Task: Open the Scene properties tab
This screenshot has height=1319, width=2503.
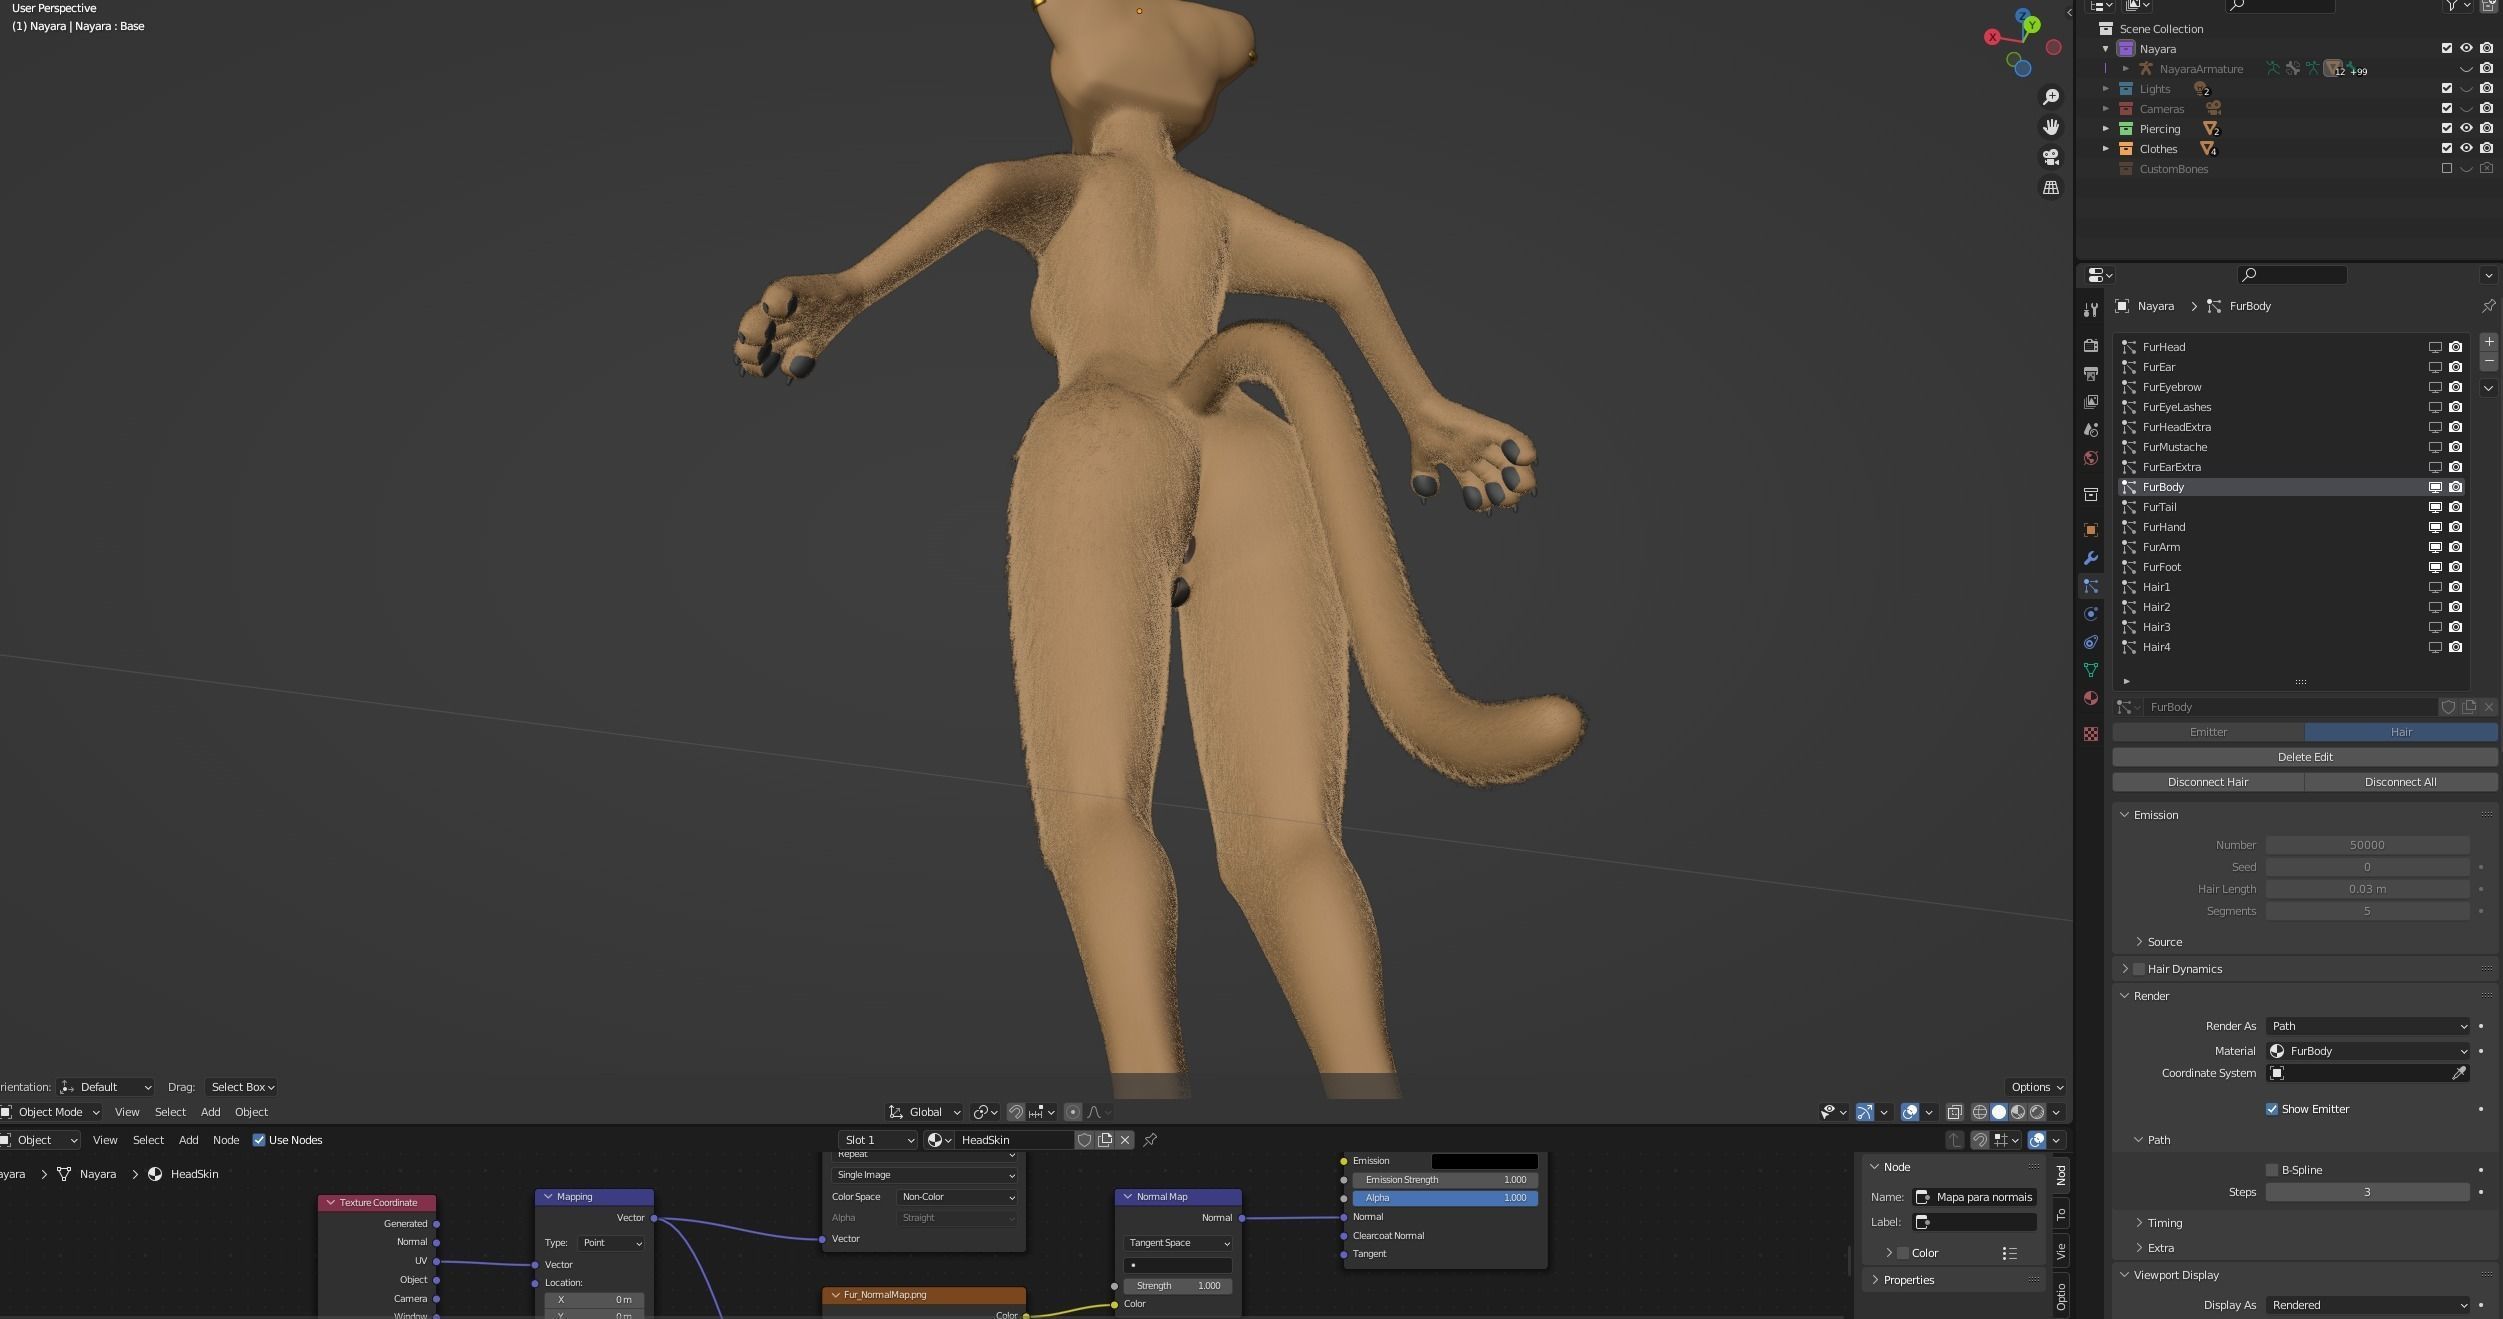Action: [x=2090, y=429]
